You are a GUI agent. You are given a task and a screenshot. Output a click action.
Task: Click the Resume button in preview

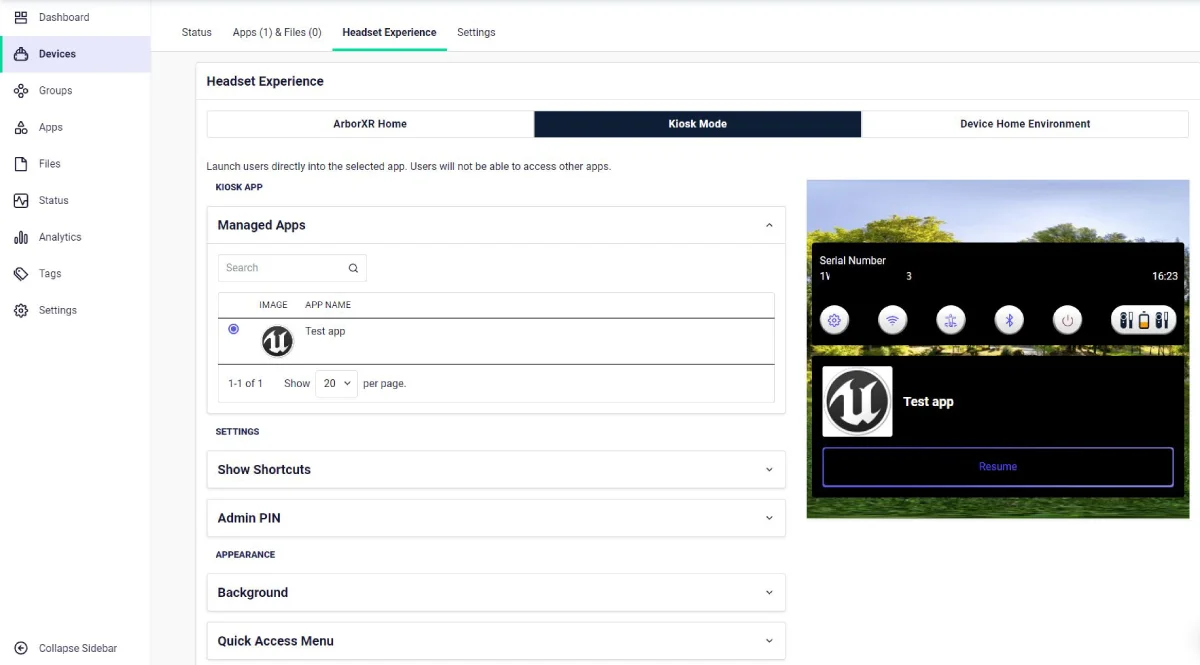tap(997, 467)
